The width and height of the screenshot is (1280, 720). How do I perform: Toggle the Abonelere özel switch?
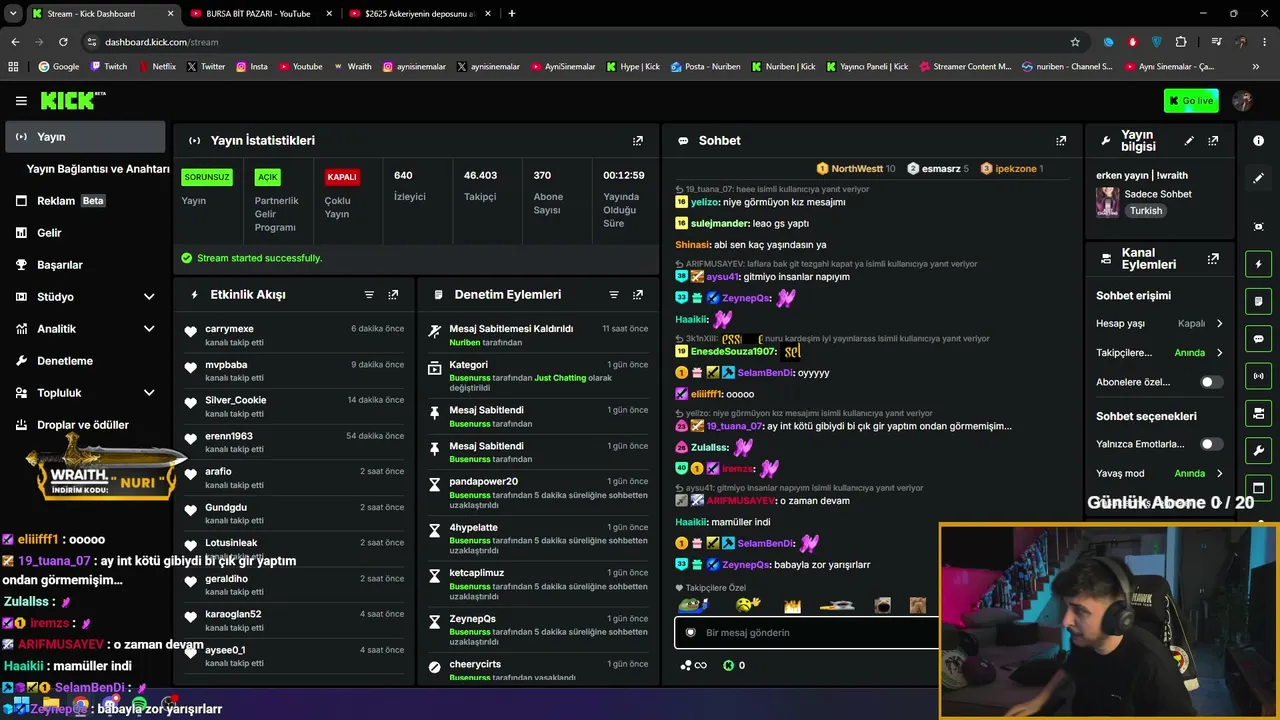point(1211,382)
